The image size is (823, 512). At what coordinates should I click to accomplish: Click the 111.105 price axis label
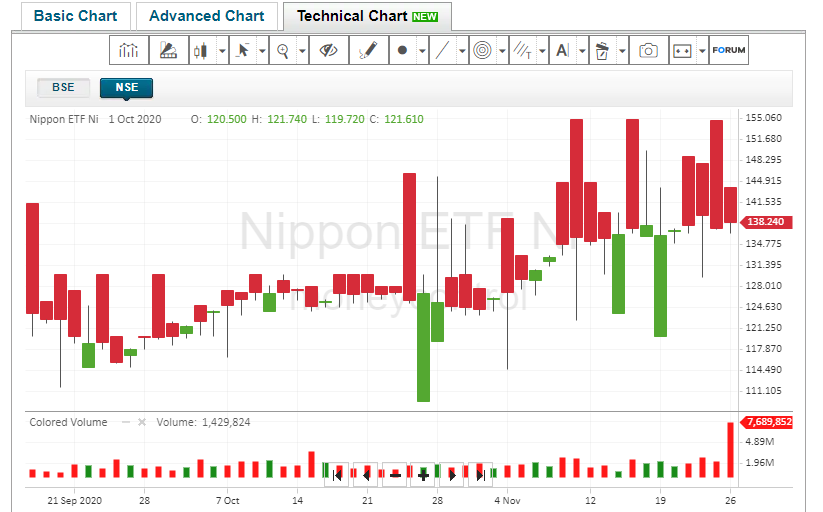coord(764,391)
